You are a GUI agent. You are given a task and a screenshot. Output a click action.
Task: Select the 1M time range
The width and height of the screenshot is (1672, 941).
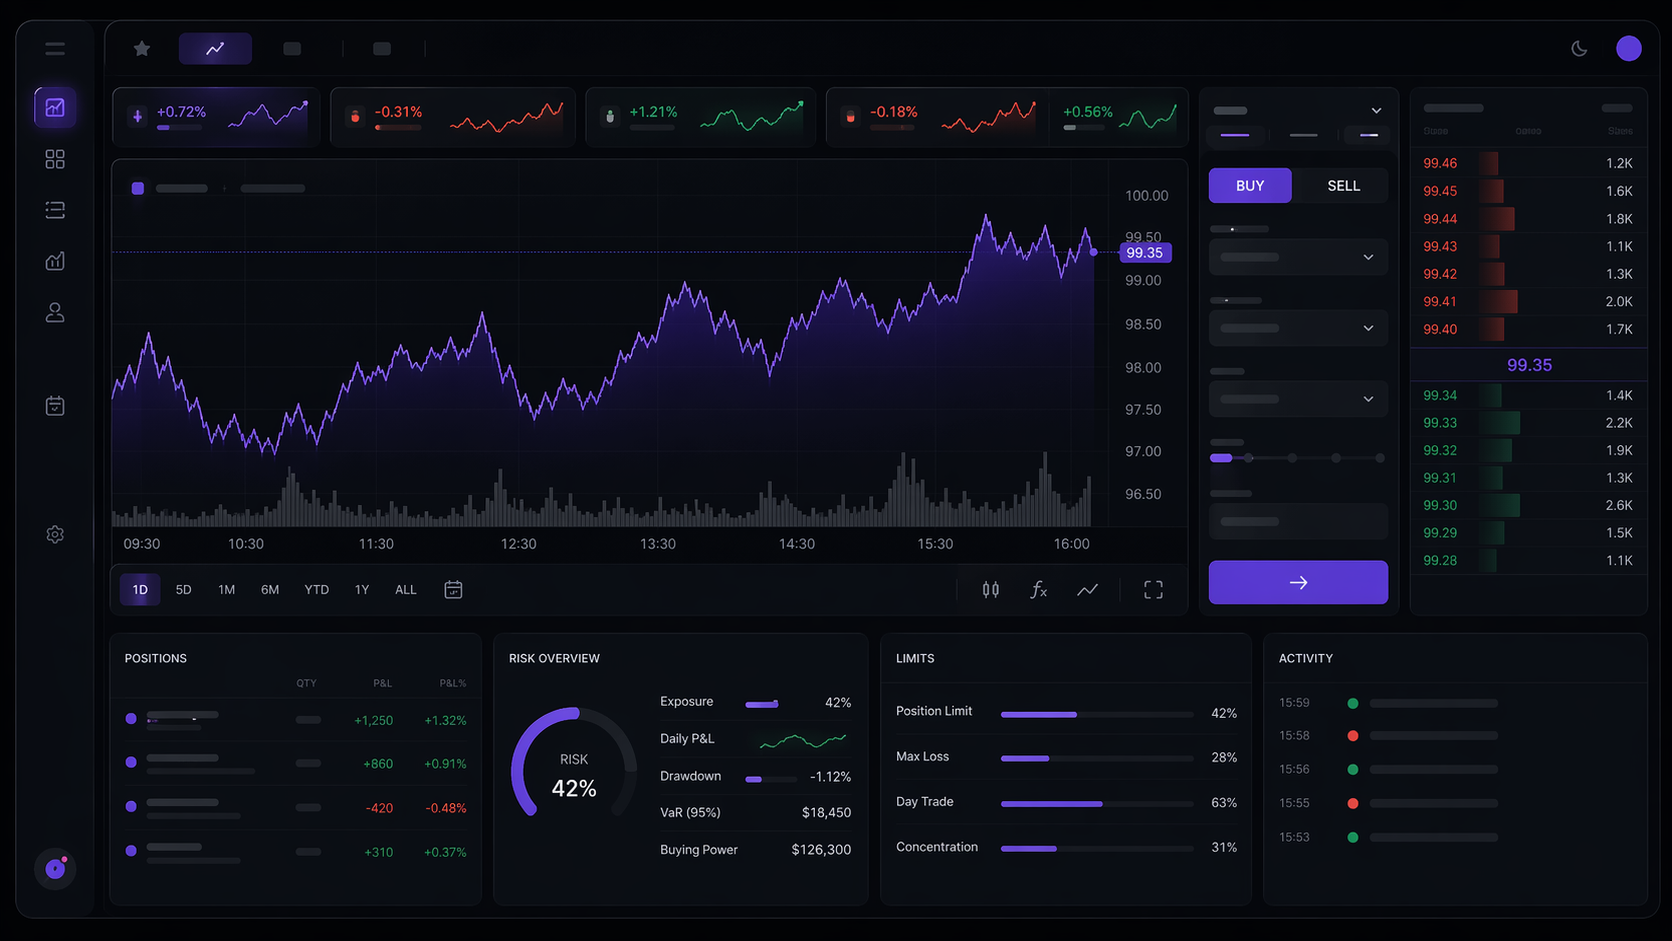pos(226,589)
